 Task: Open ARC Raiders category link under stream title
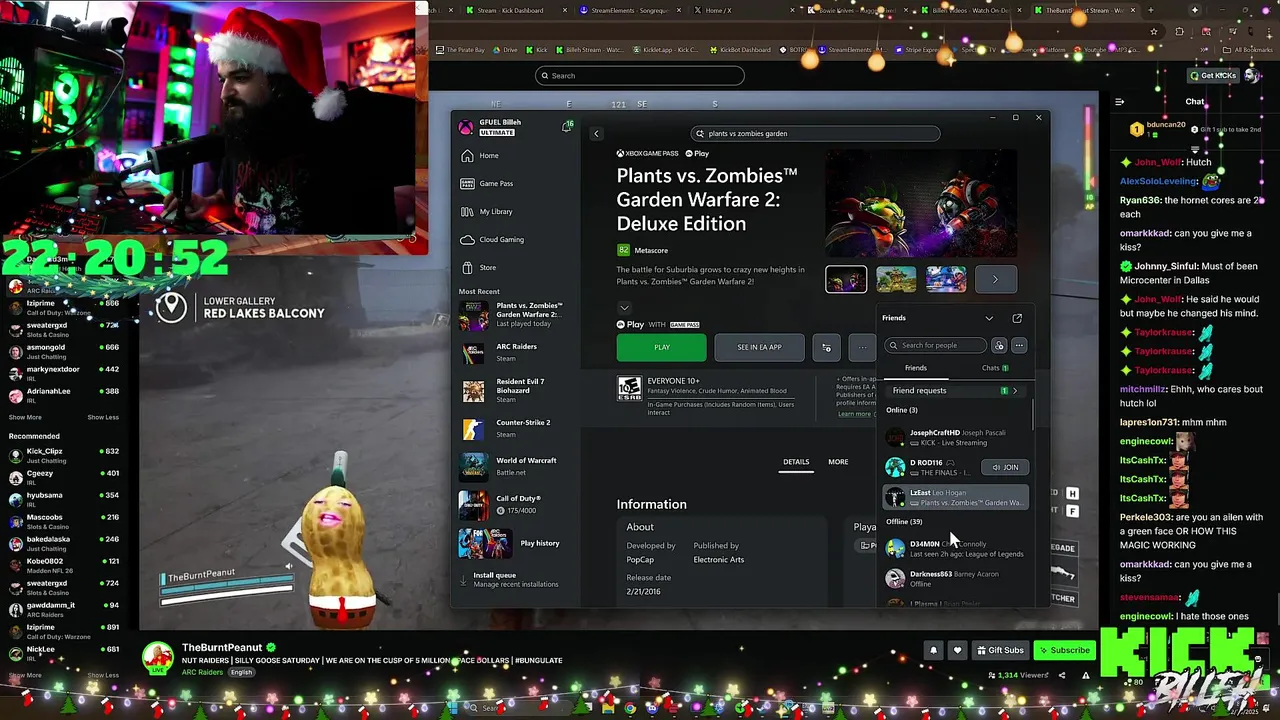pyautogui.click(x=202, y=672)
